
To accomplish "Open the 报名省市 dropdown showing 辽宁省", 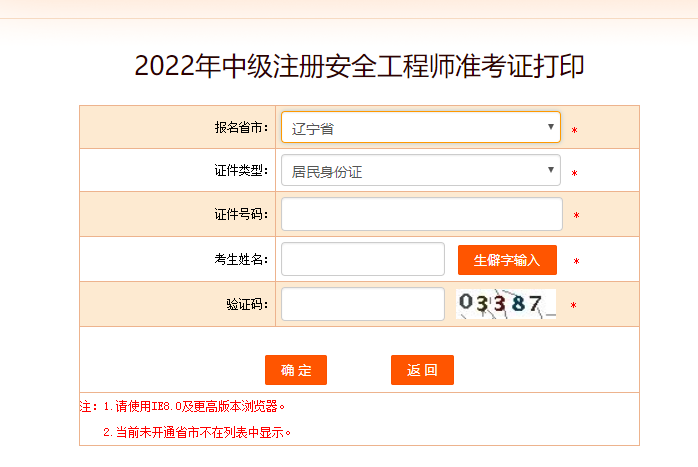I will pyautogui.click(x=415, y=128).
